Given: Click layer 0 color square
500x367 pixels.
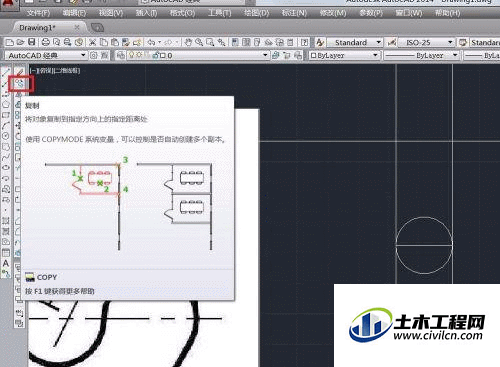Looking at the screenshot, I should pos(163,55).
